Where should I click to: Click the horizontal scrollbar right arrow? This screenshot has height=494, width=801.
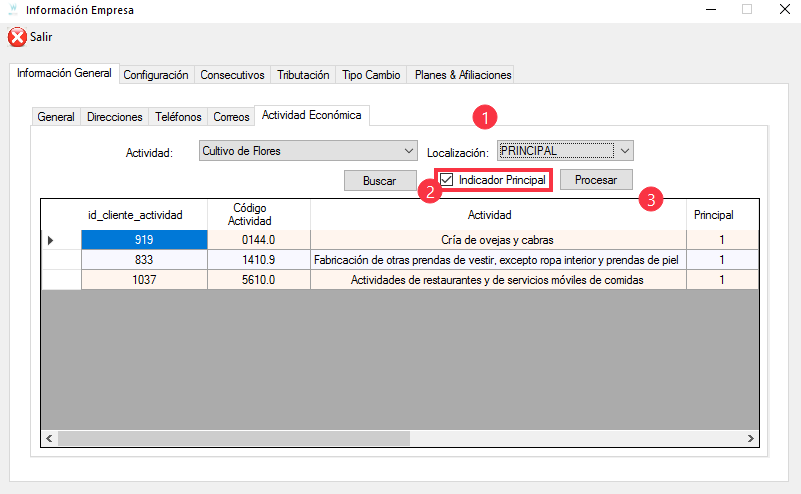[x=751, y=439]
